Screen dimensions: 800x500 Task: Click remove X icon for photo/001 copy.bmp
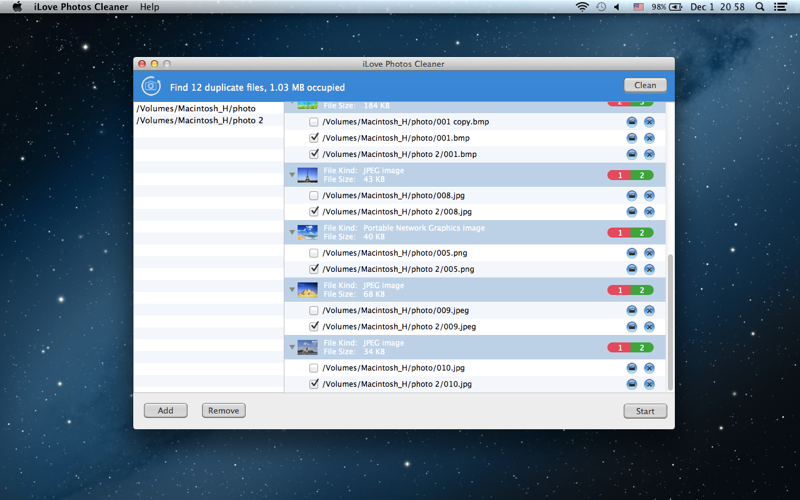[649, 122]
